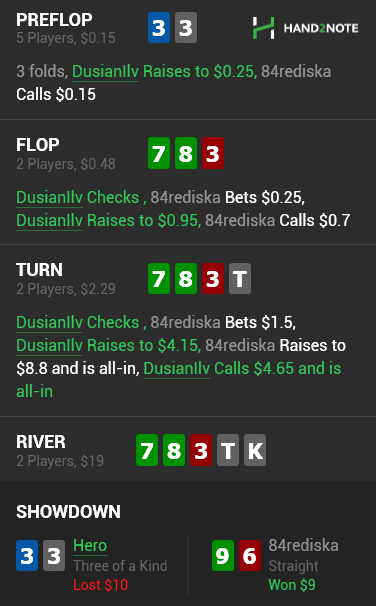Click Dusianllv in the flop Checks action
376x606 pixels.
(x=49, y=197)
